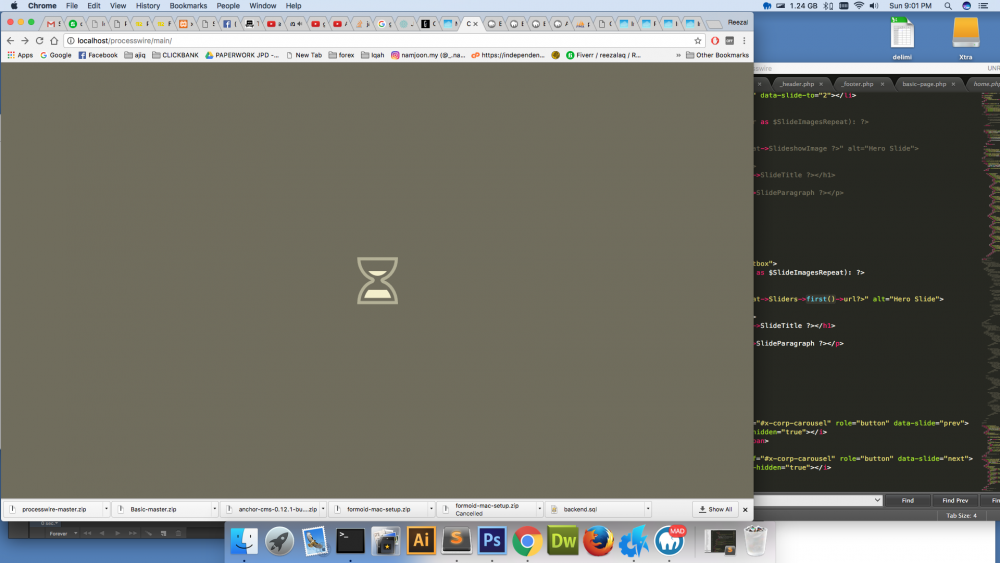Open Dreamweaver from the Dock

coord(562,540)
